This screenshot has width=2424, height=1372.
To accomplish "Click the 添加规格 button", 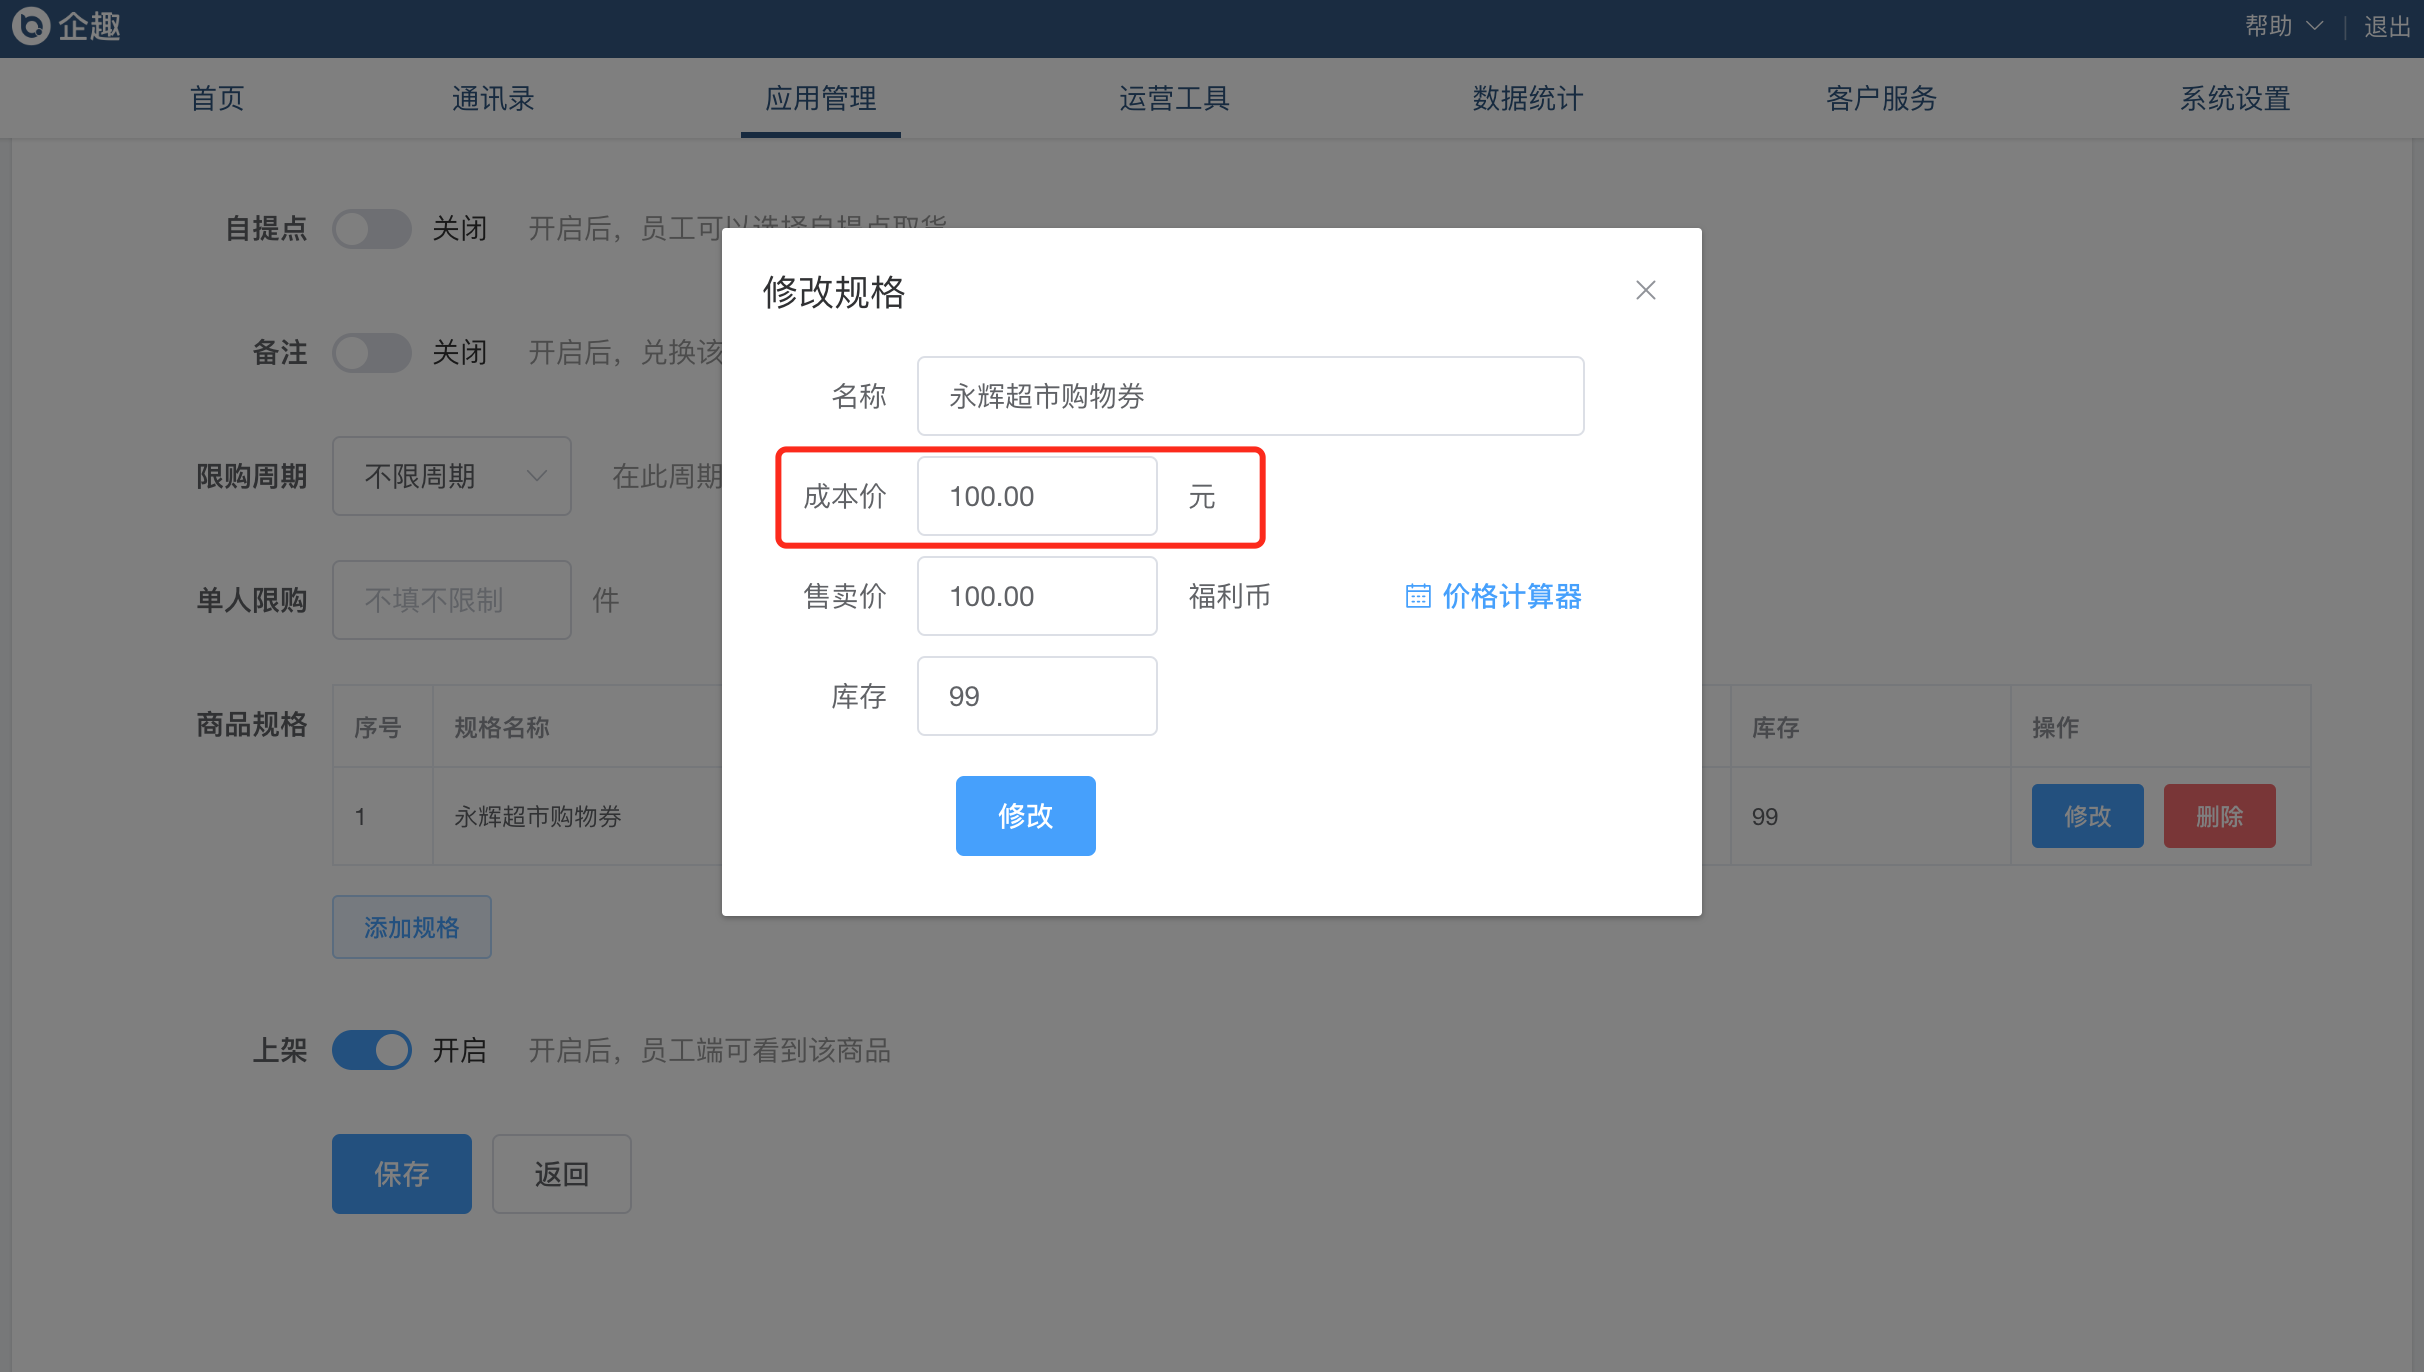I will [x=411, y=927].
